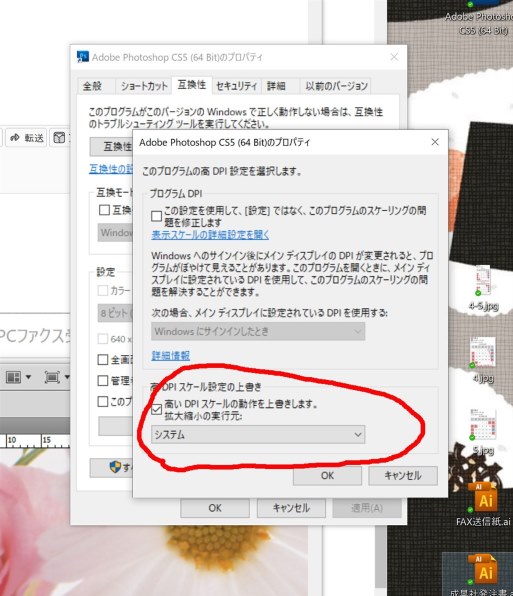Close the back Properties window
The image size is (513, 596).
click(x=394, y=57)
